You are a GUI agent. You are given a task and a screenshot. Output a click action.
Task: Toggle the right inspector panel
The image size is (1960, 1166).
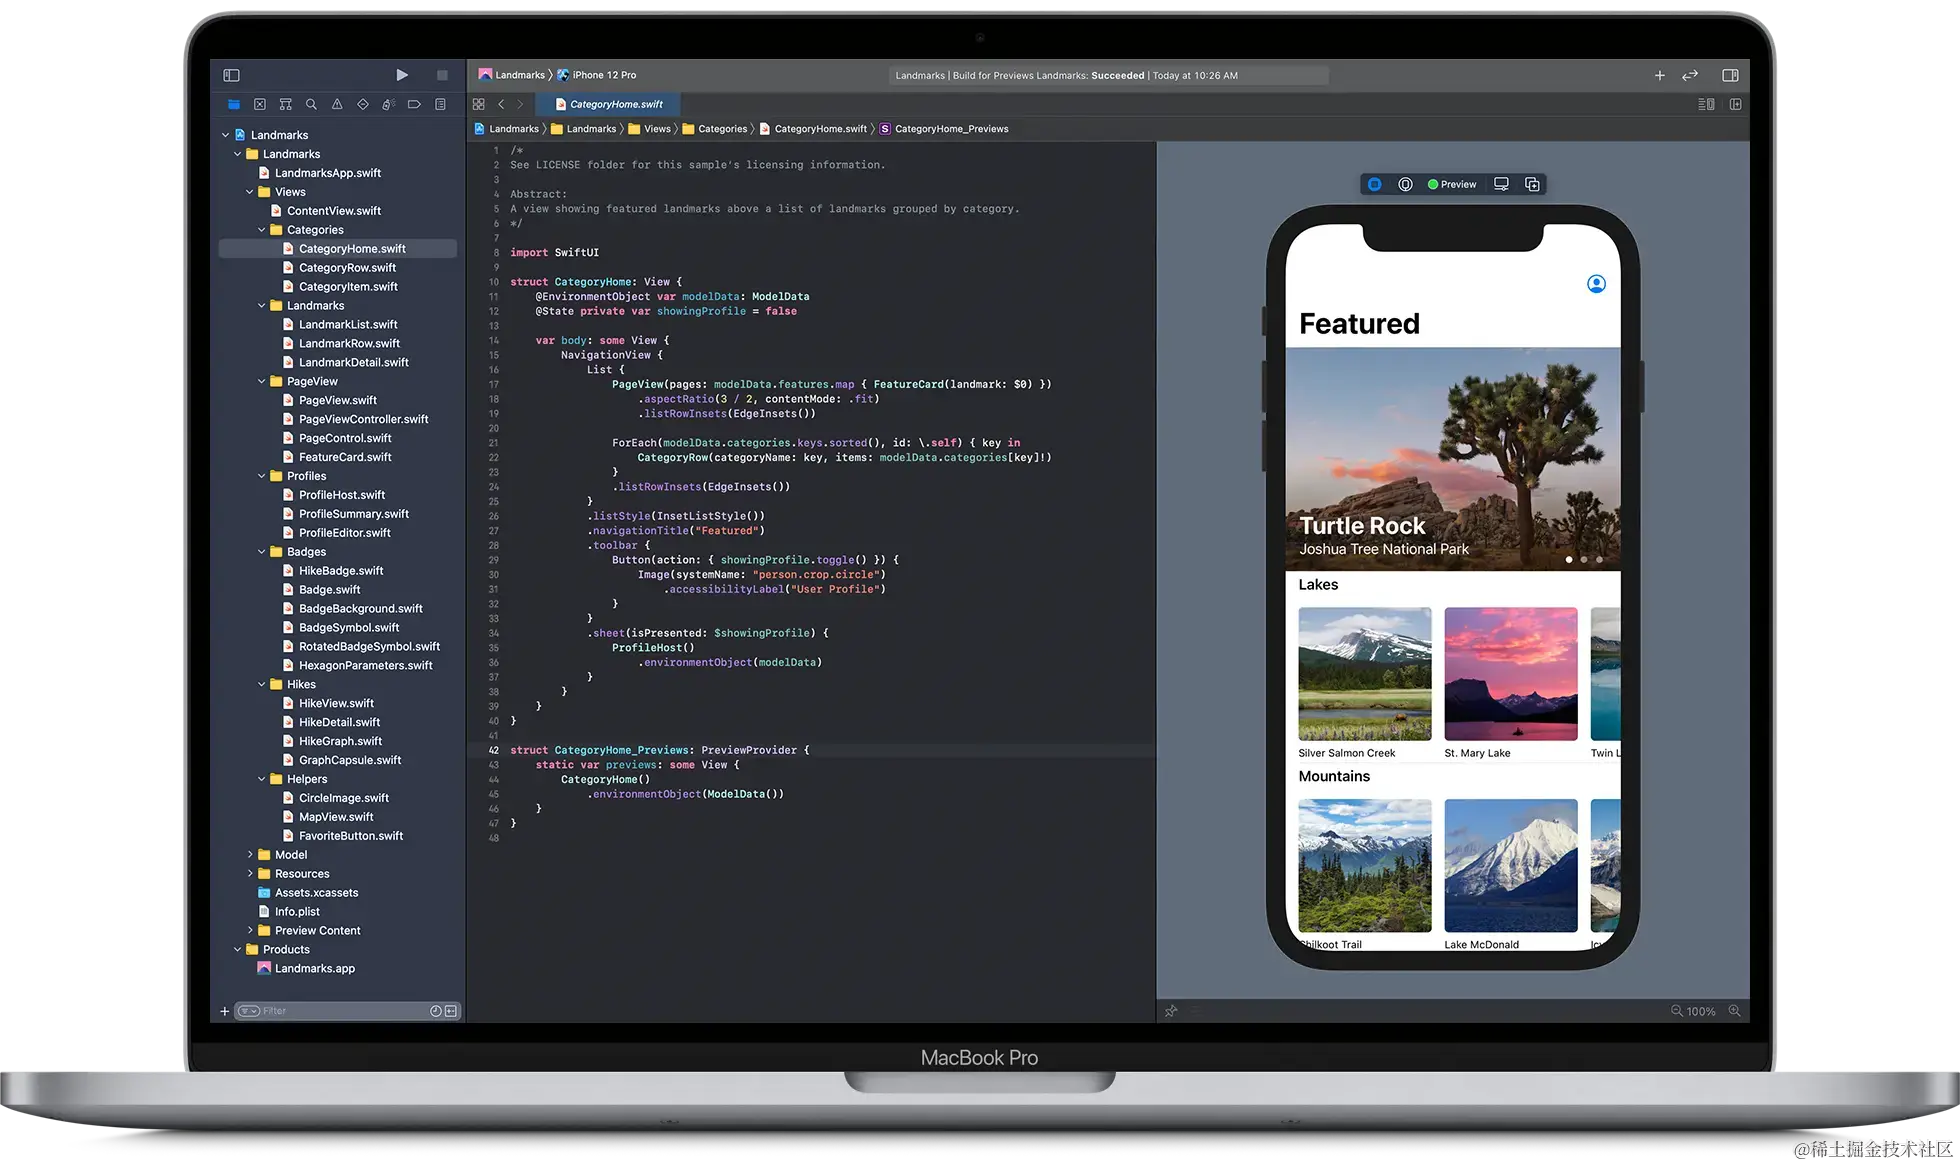[1730, 75]
